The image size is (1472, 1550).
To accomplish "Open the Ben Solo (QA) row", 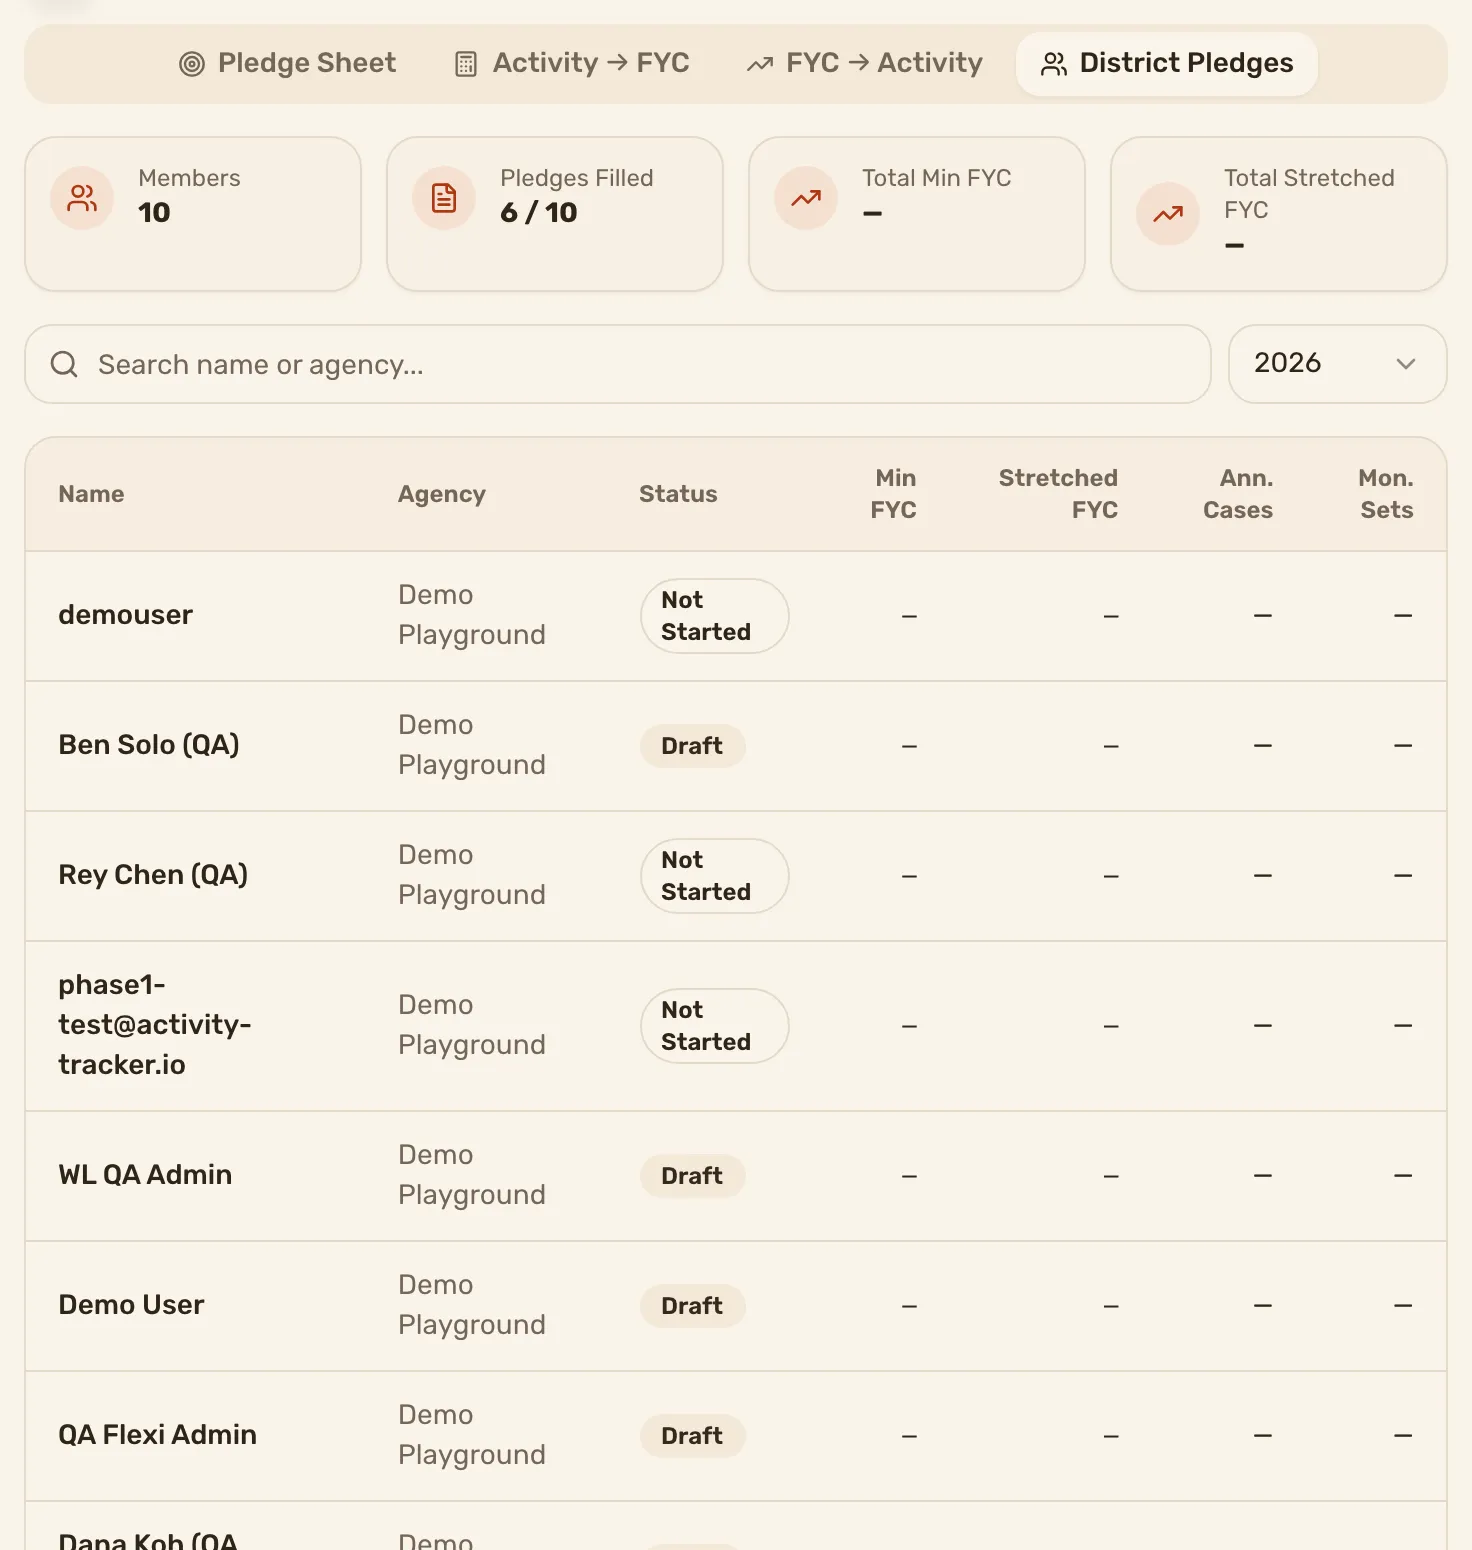I will point(736,746).
